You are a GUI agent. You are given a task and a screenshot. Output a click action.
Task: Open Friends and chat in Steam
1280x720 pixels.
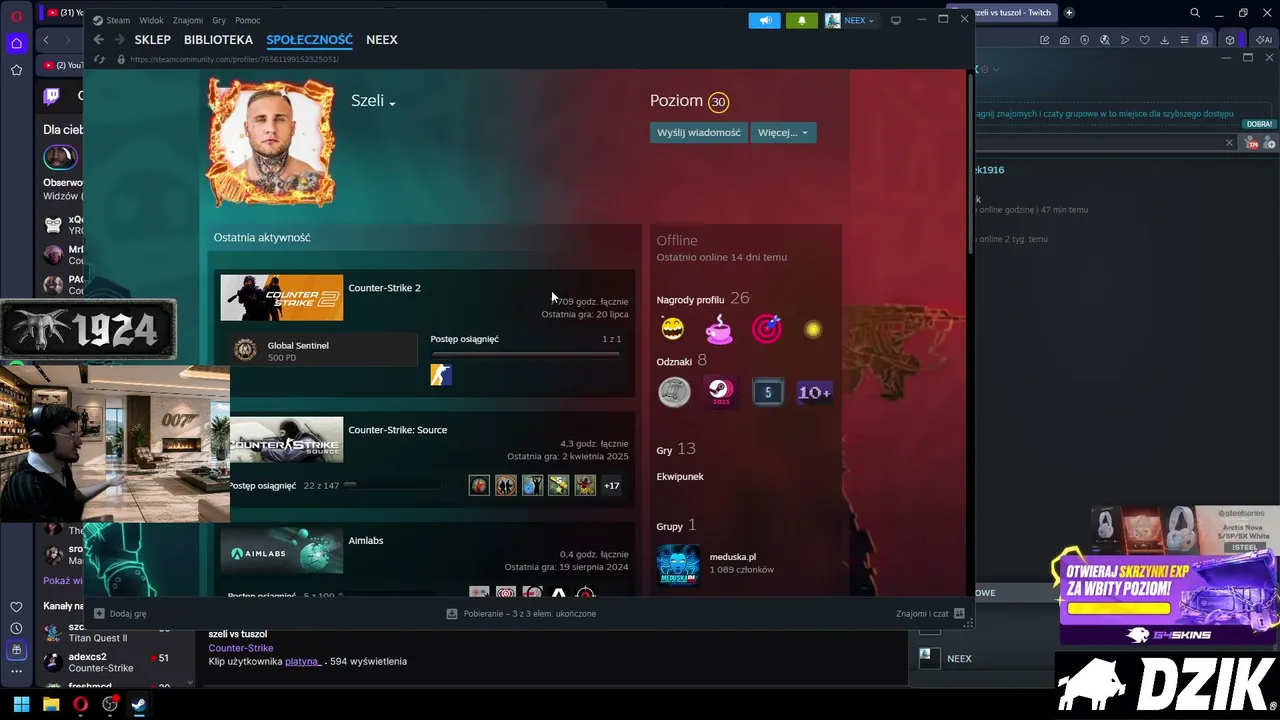point(930,614)
